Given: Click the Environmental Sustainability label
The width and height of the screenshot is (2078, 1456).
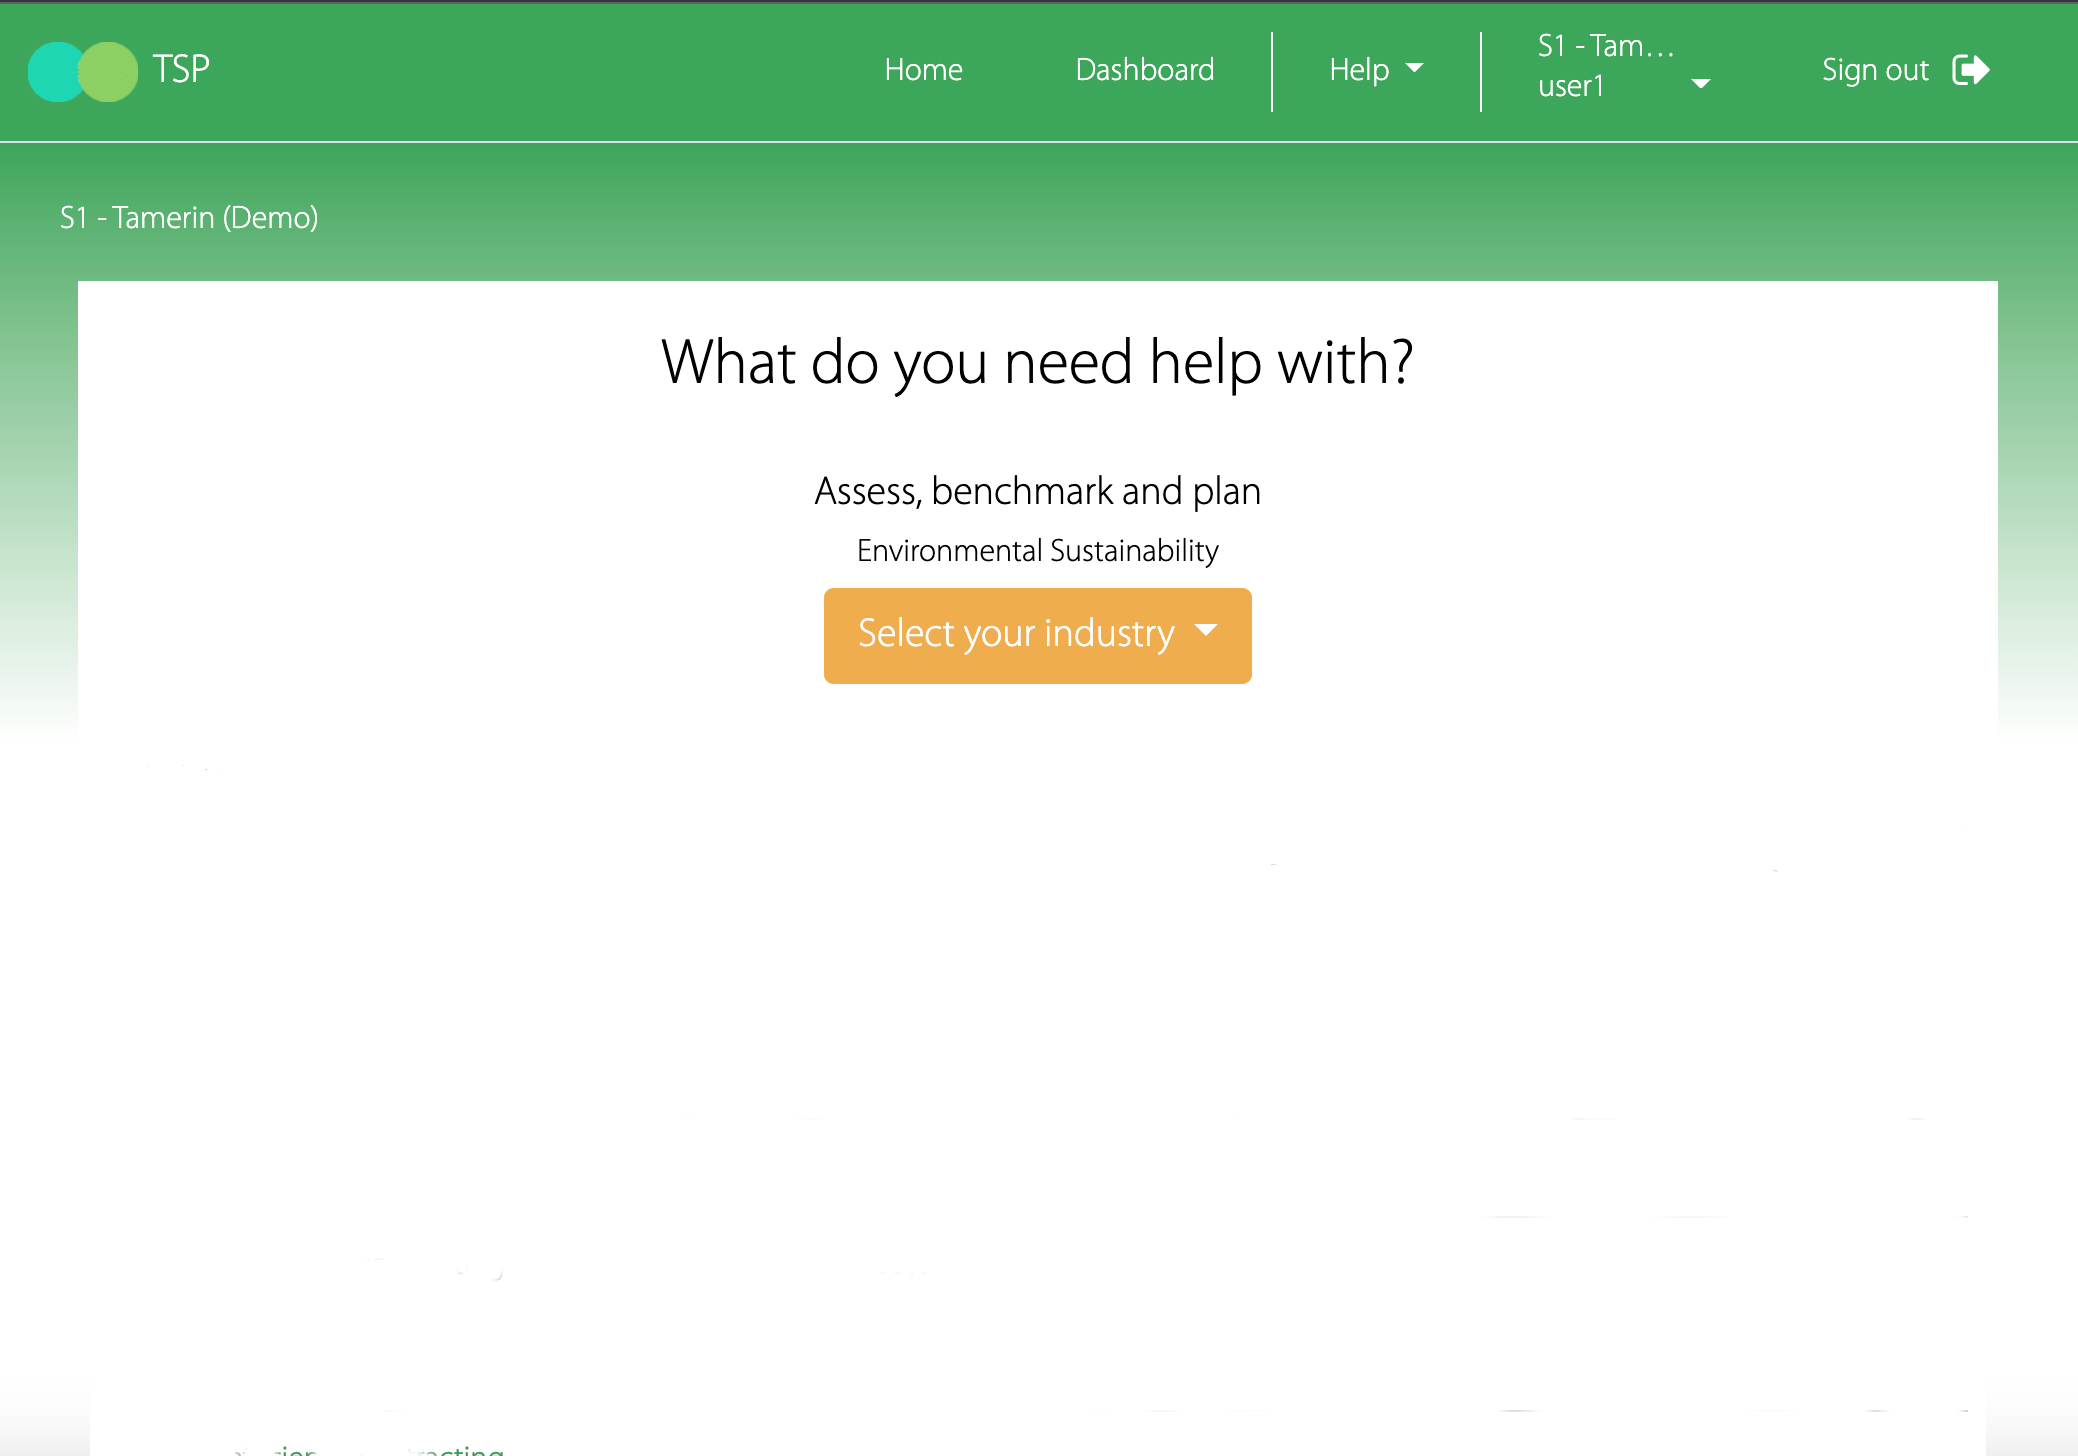Looking at the screenshot, I should click(x=1037, y=551).
